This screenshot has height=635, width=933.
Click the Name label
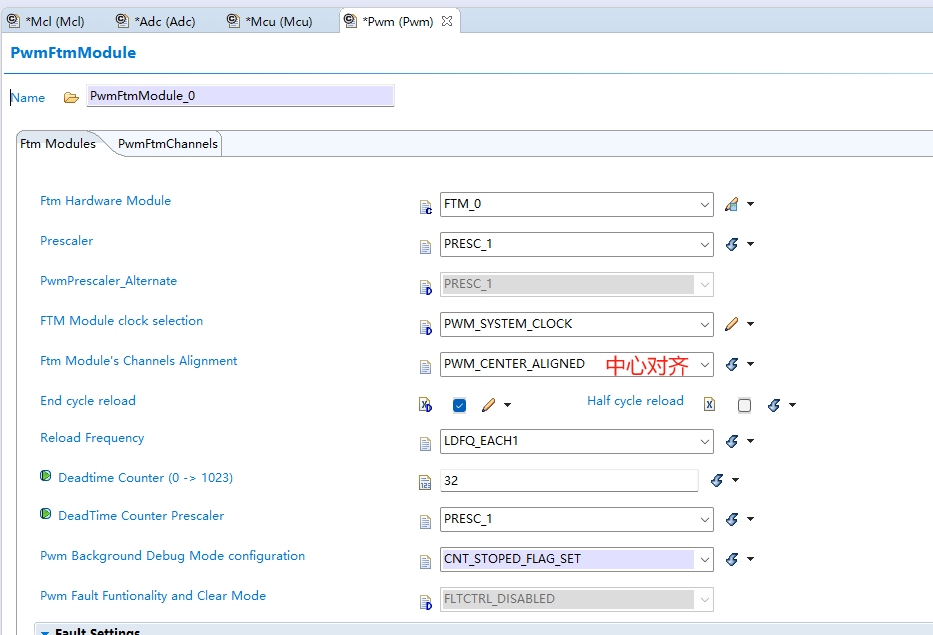(28, 98)
